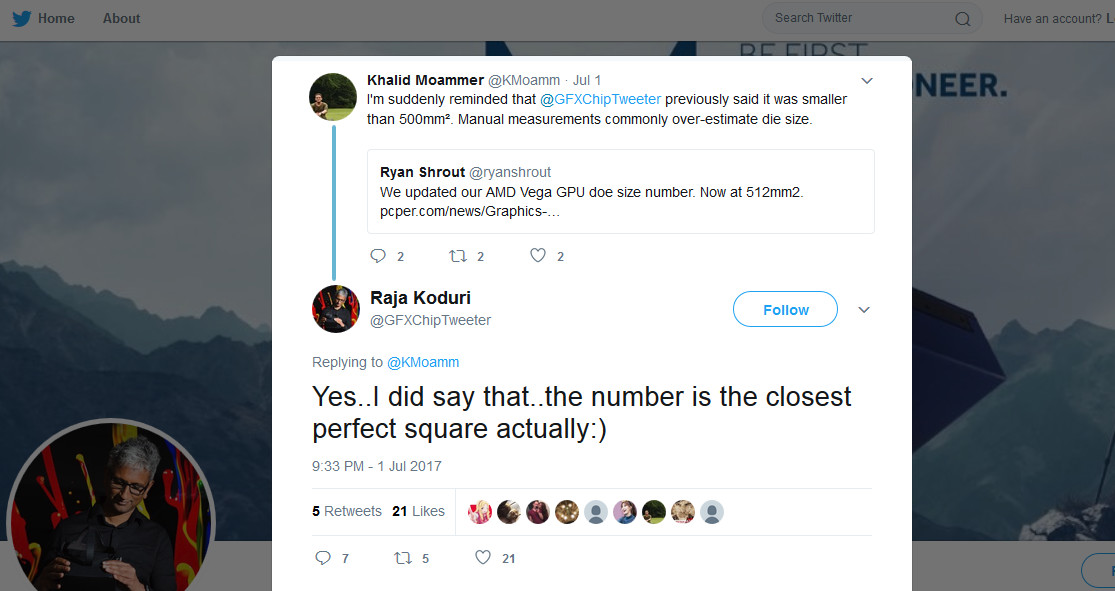This screenshot has height=591, width=1115.
Task: Expand Khalid Moammer tweet options chevron
Action: (867, 80)
